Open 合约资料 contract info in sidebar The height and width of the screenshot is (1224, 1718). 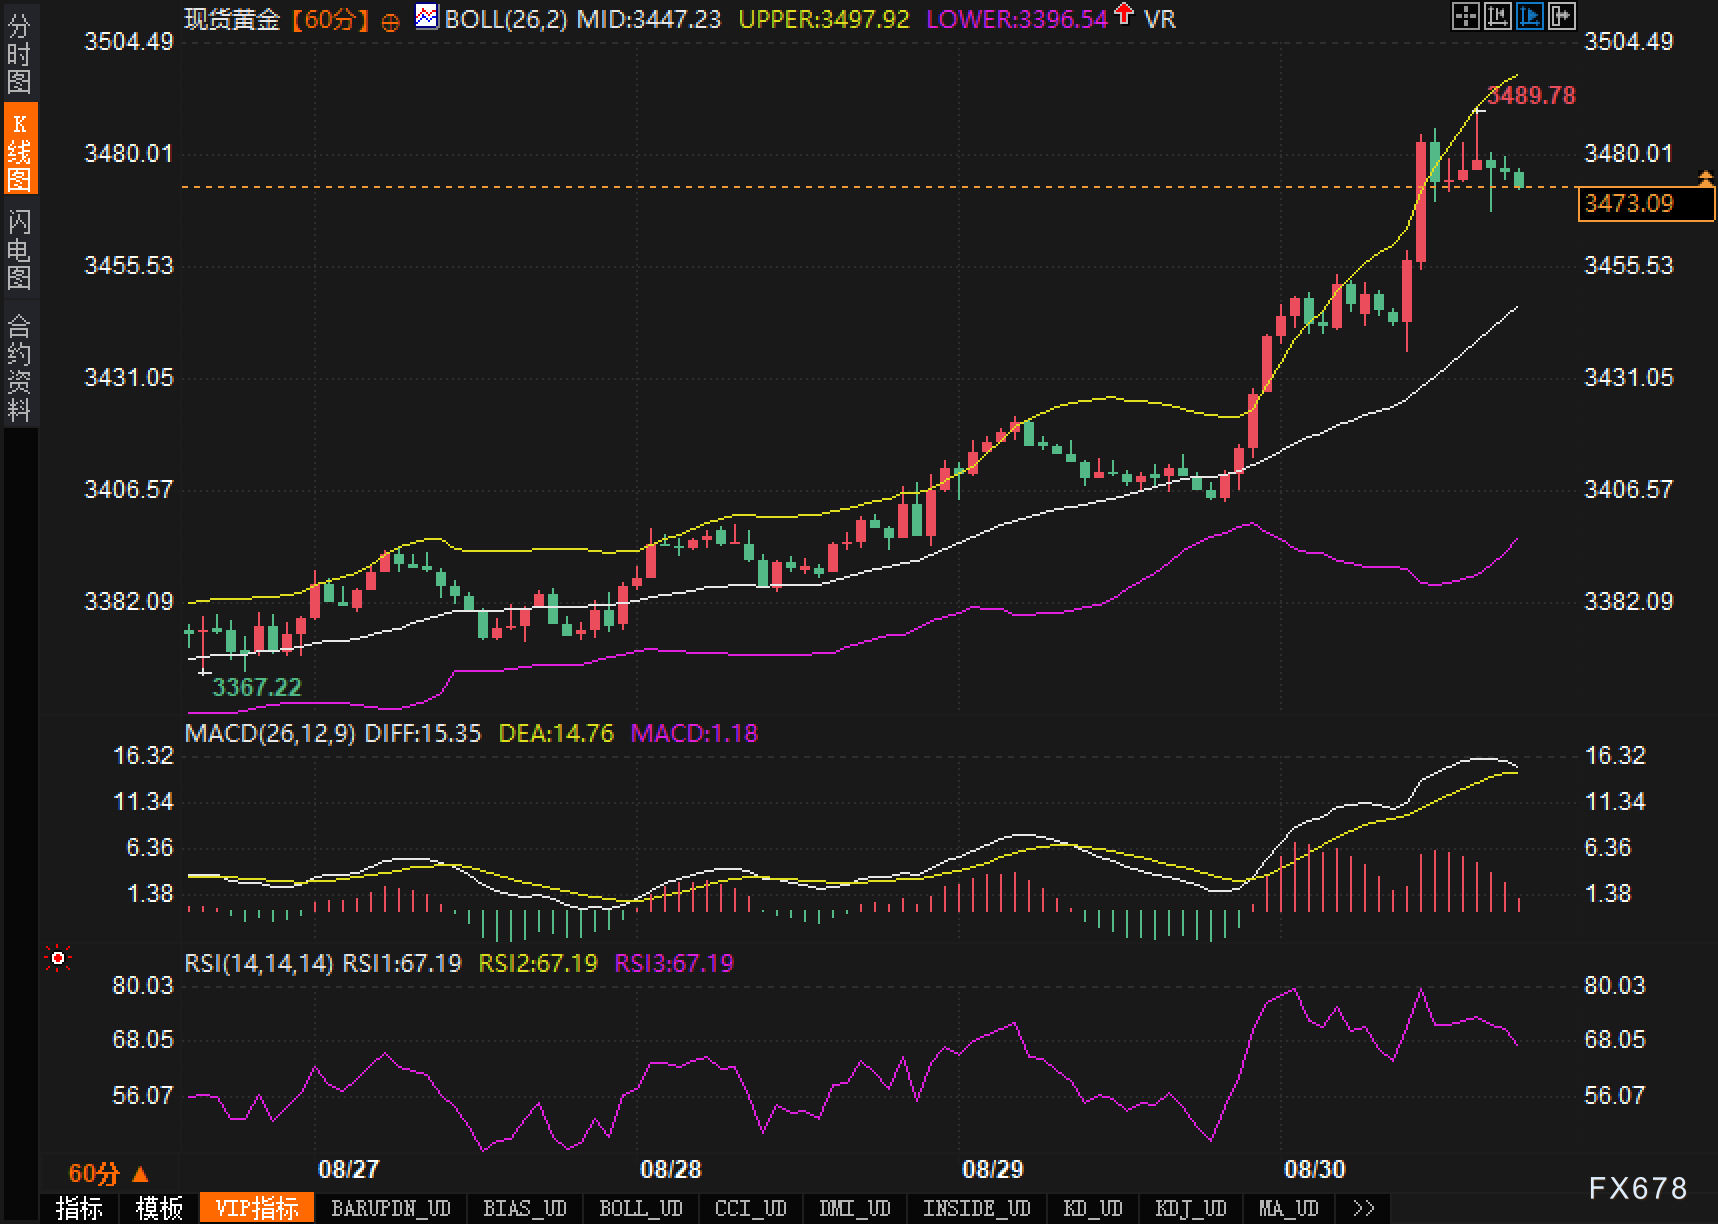click(x=19, y=366)
